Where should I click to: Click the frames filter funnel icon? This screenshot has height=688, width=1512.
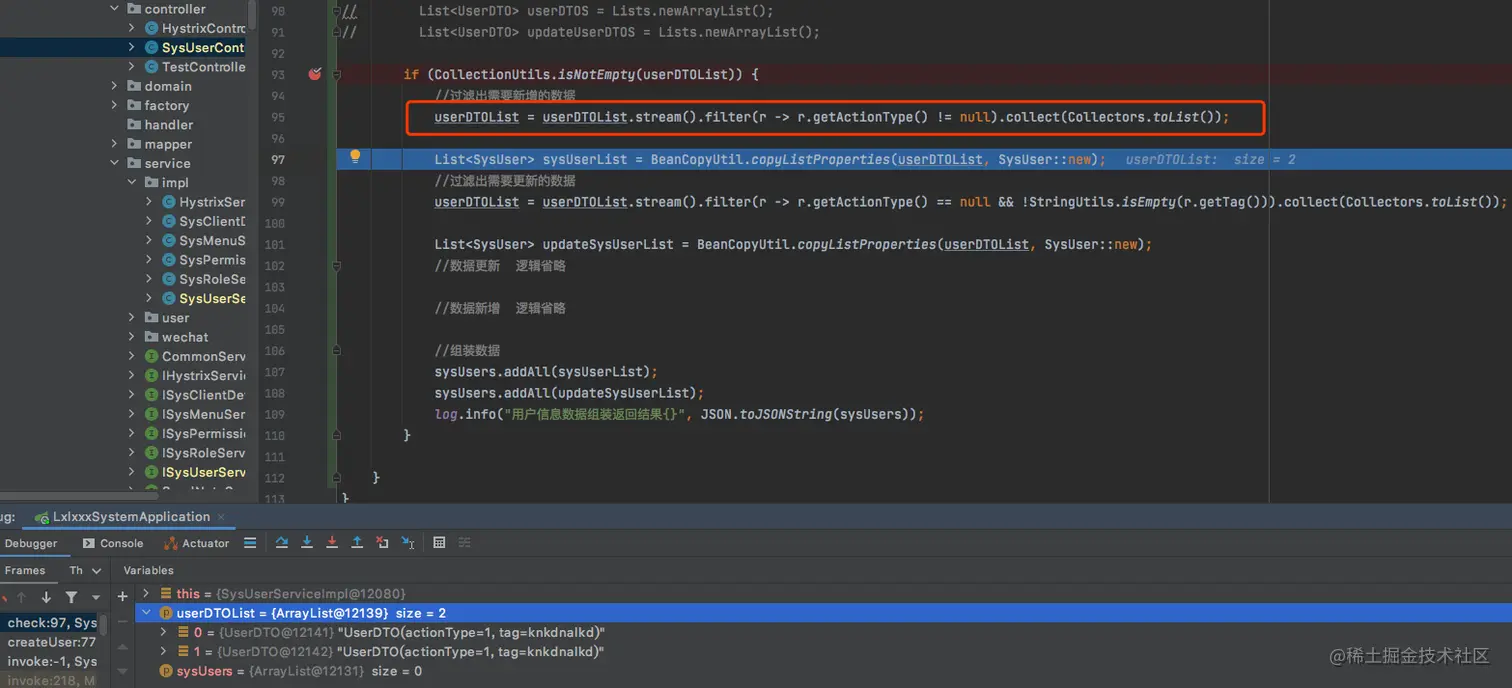(71, 597)
